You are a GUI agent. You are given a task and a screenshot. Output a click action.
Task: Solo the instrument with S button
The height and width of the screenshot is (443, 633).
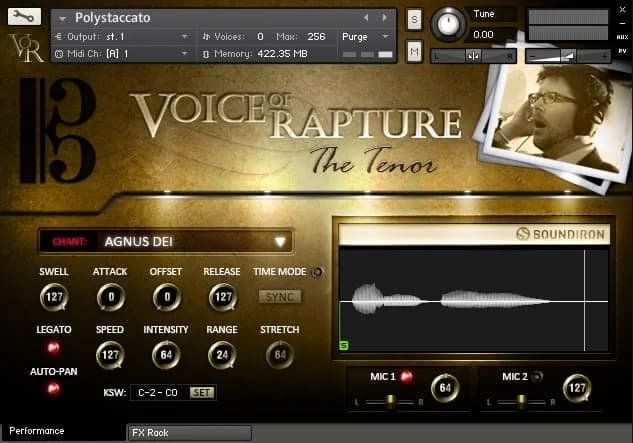pyautogui.click(x=414, y=19)
